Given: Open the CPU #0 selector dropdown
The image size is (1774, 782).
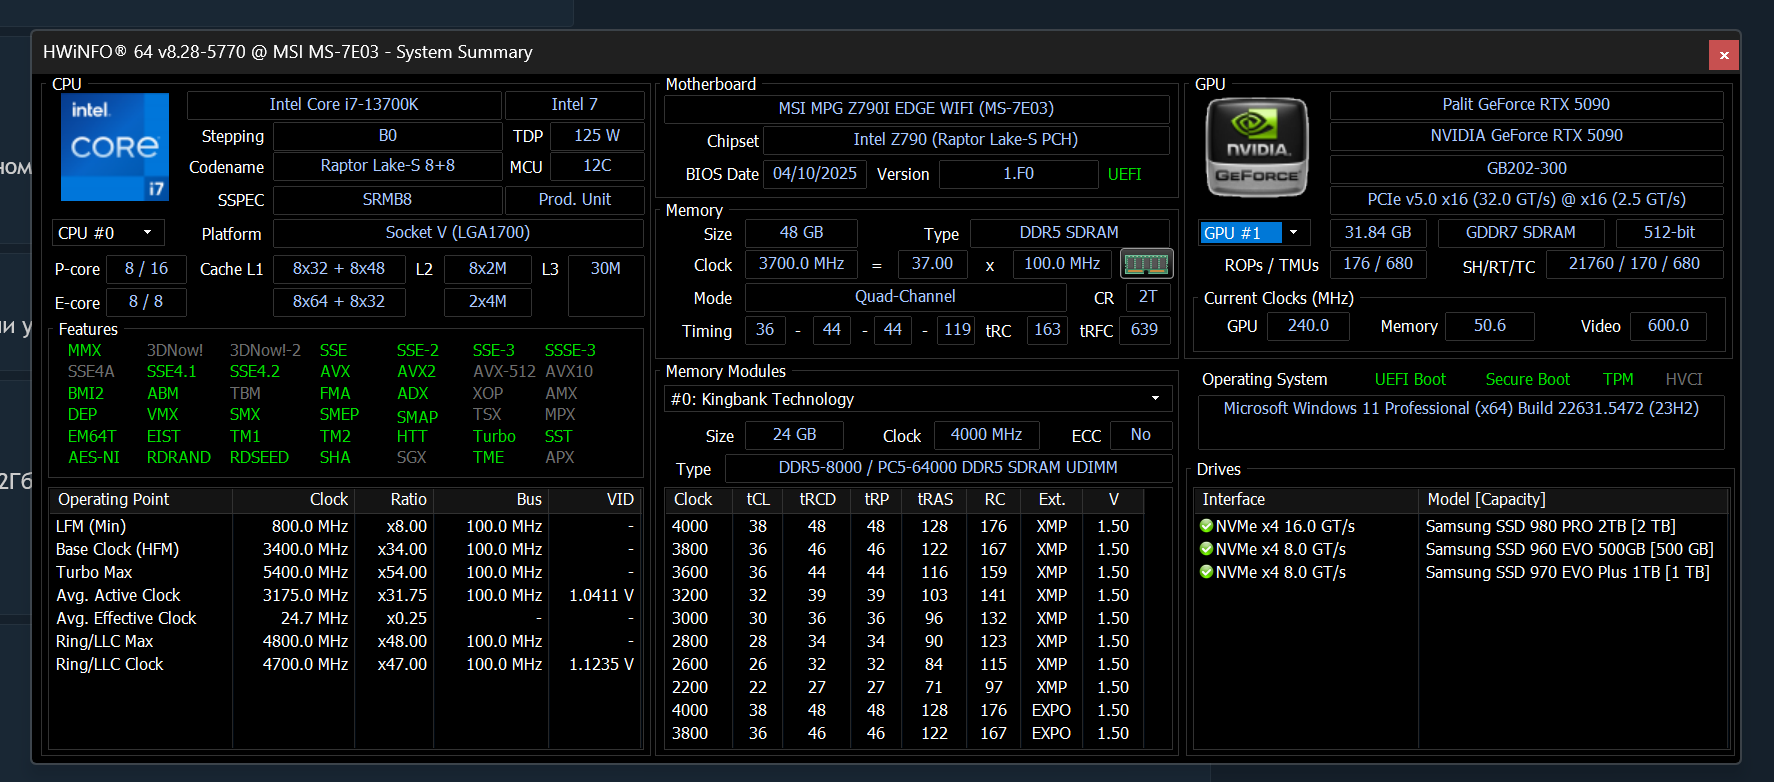Looking at the screenshot, I should 147,233.
